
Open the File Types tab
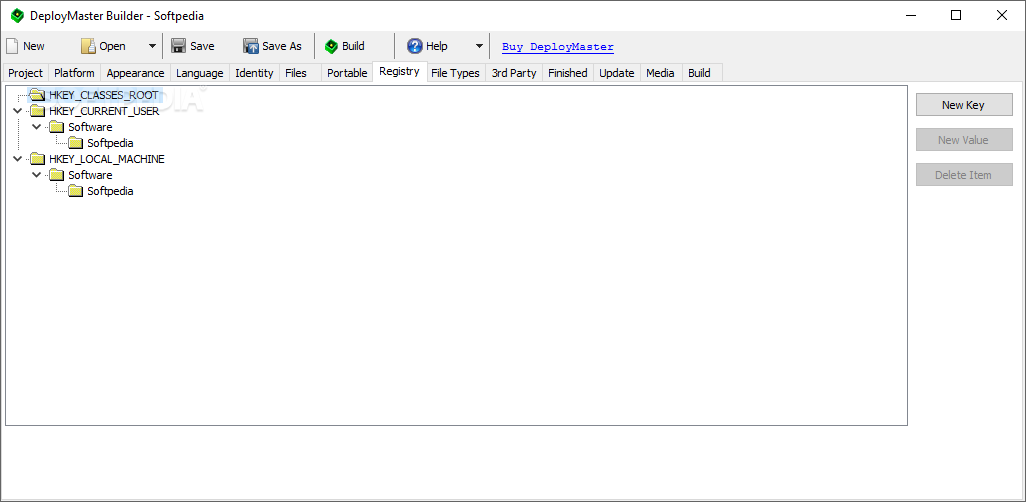coord(455,73)
